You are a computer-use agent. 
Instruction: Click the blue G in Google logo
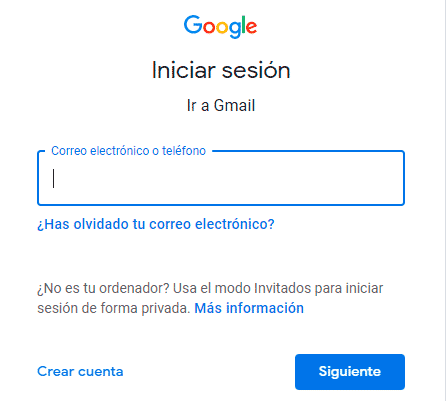193,25
